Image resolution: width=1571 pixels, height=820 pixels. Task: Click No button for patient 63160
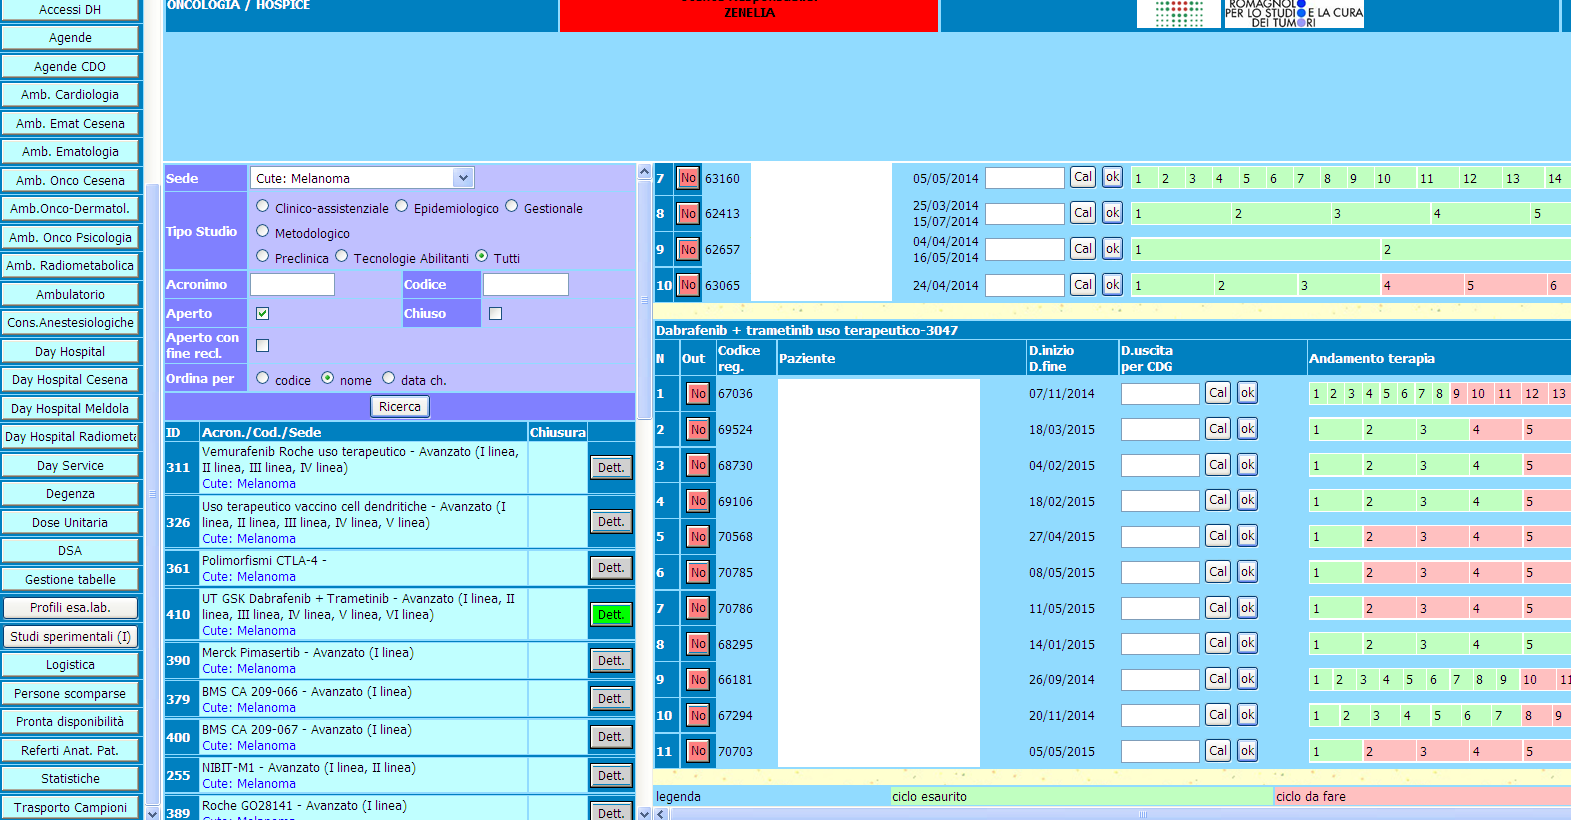688,178
